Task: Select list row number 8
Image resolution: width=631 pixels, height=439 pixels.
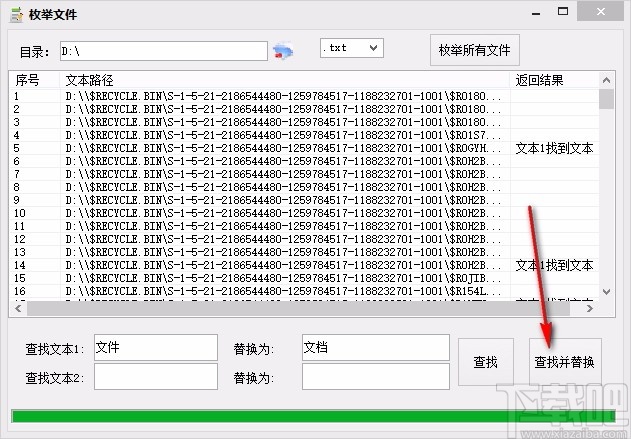Action: point(304,187)
